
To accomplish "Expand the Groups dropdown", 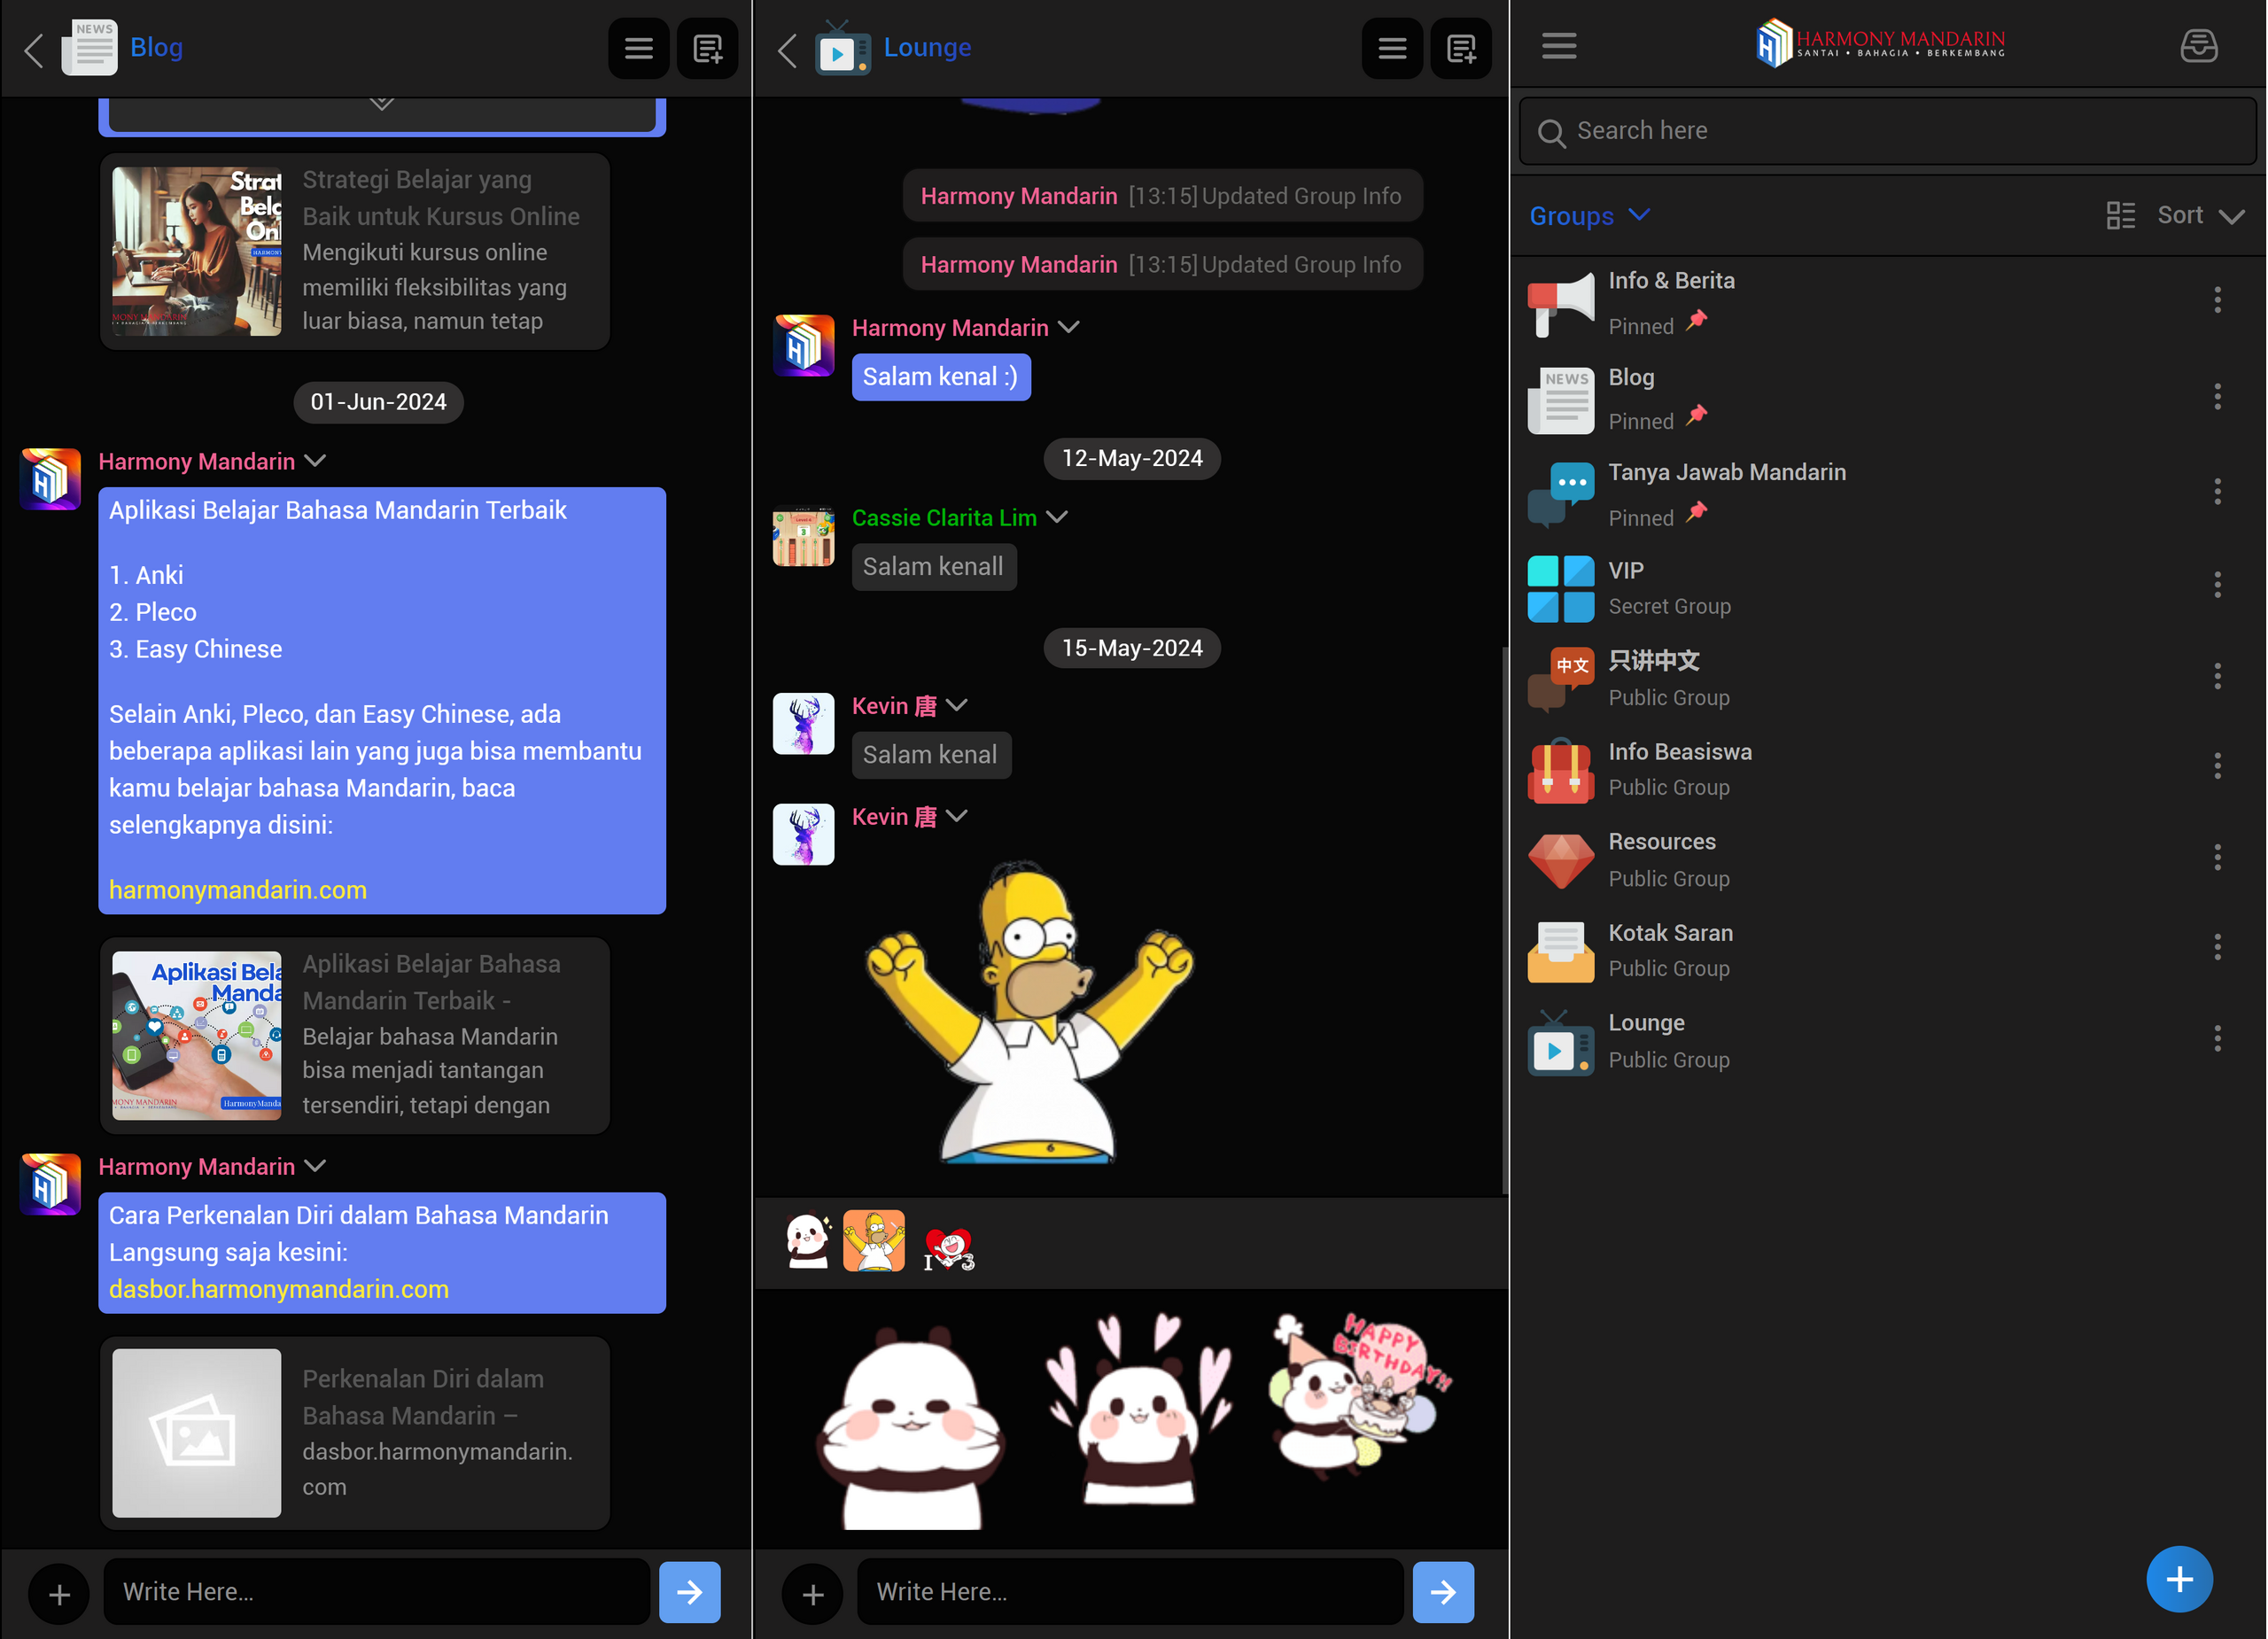I will coord(1589,215).
